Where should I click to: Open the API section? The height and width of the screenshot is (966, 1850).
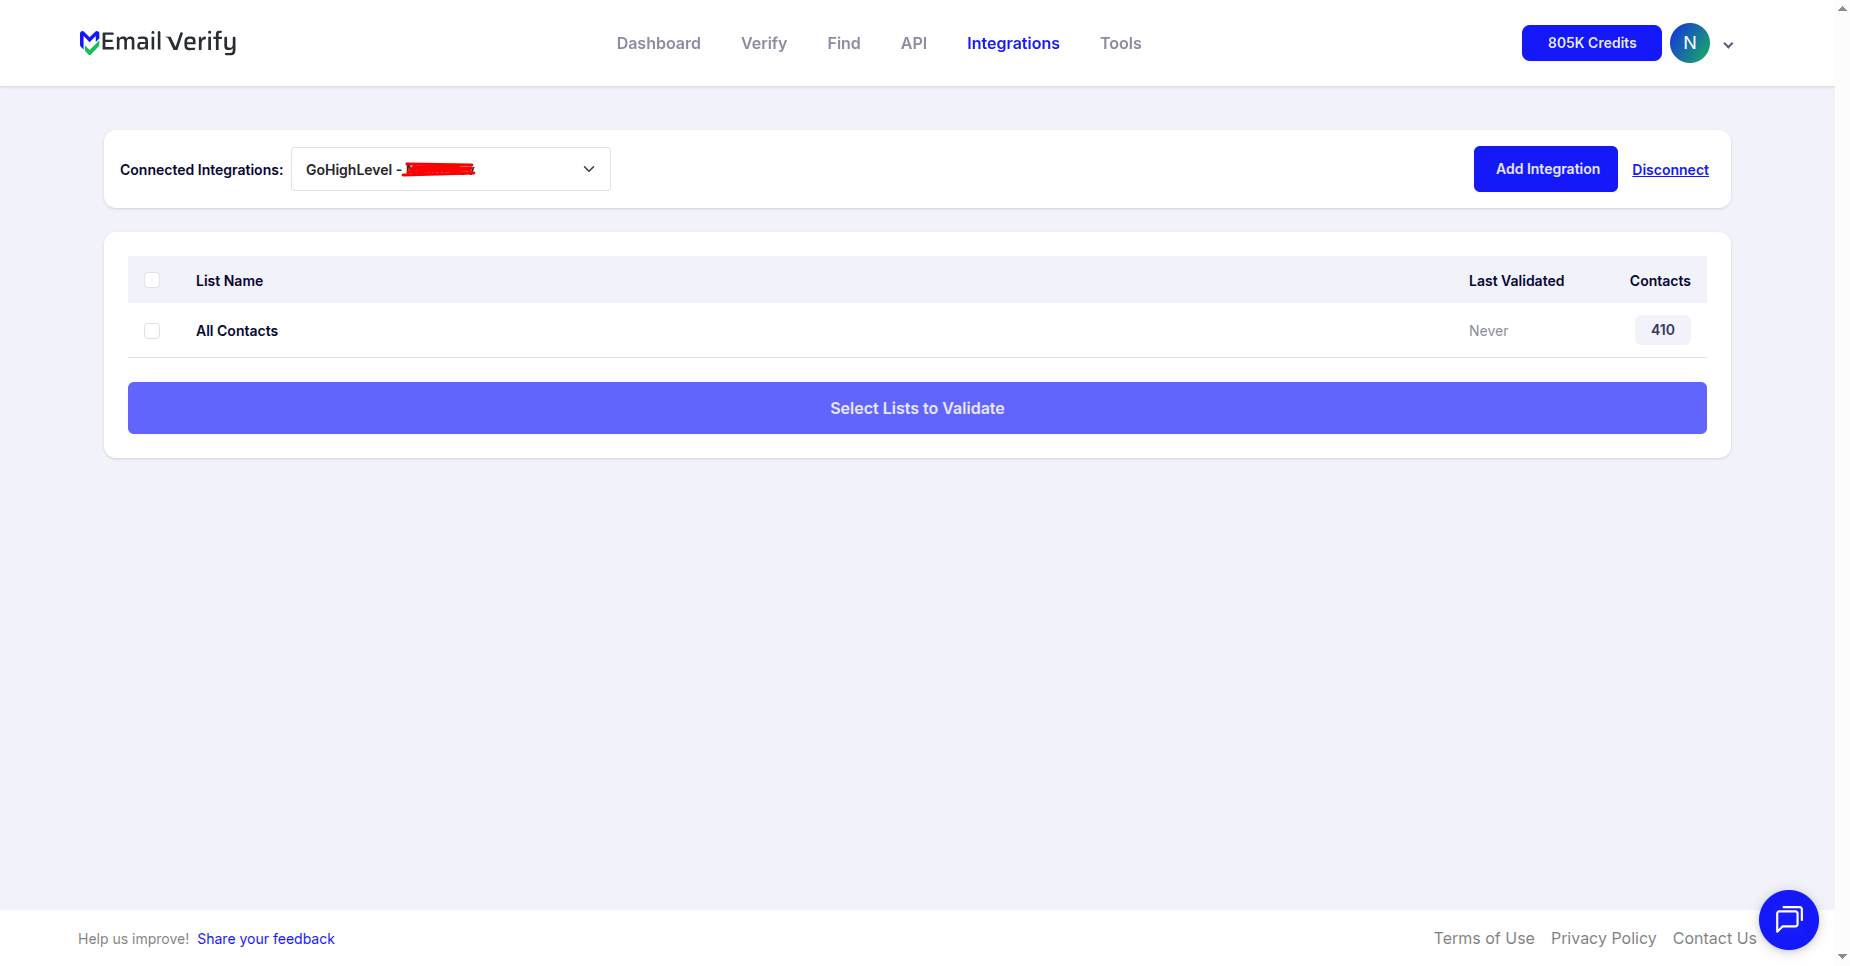[x=914, y=43]
